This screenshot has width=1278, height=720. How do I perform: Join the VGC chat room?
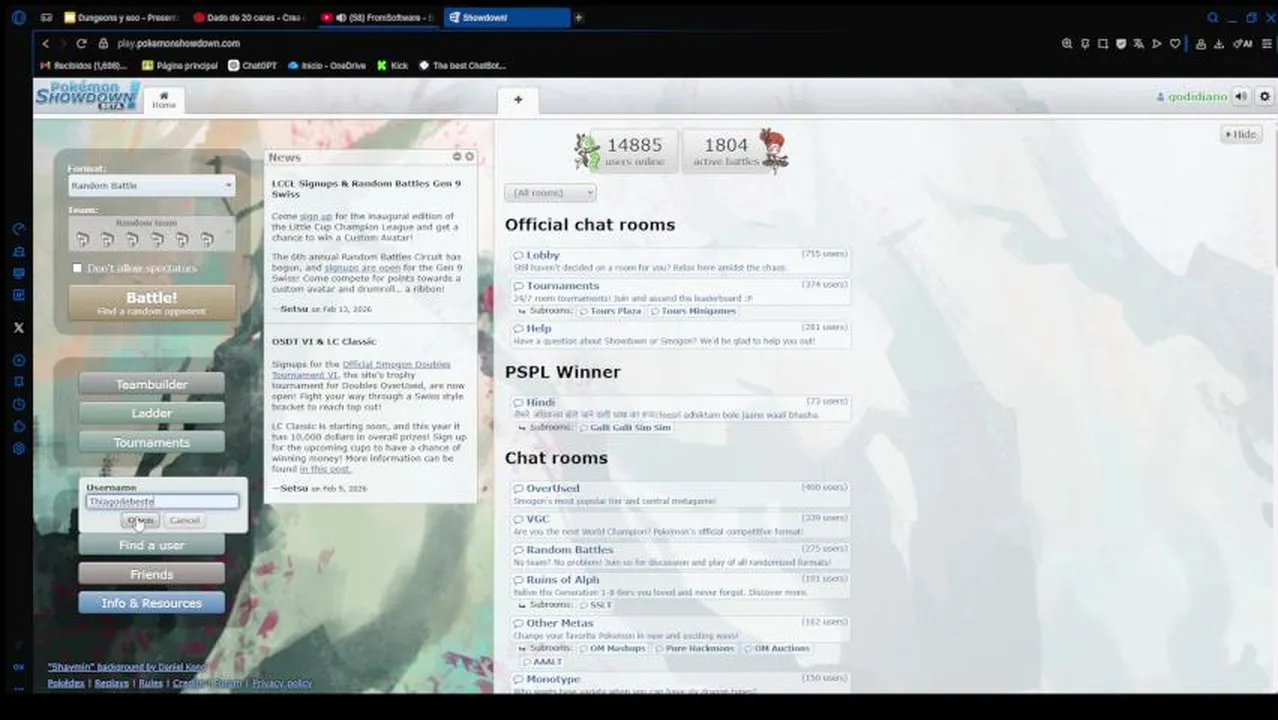(680, 525)
